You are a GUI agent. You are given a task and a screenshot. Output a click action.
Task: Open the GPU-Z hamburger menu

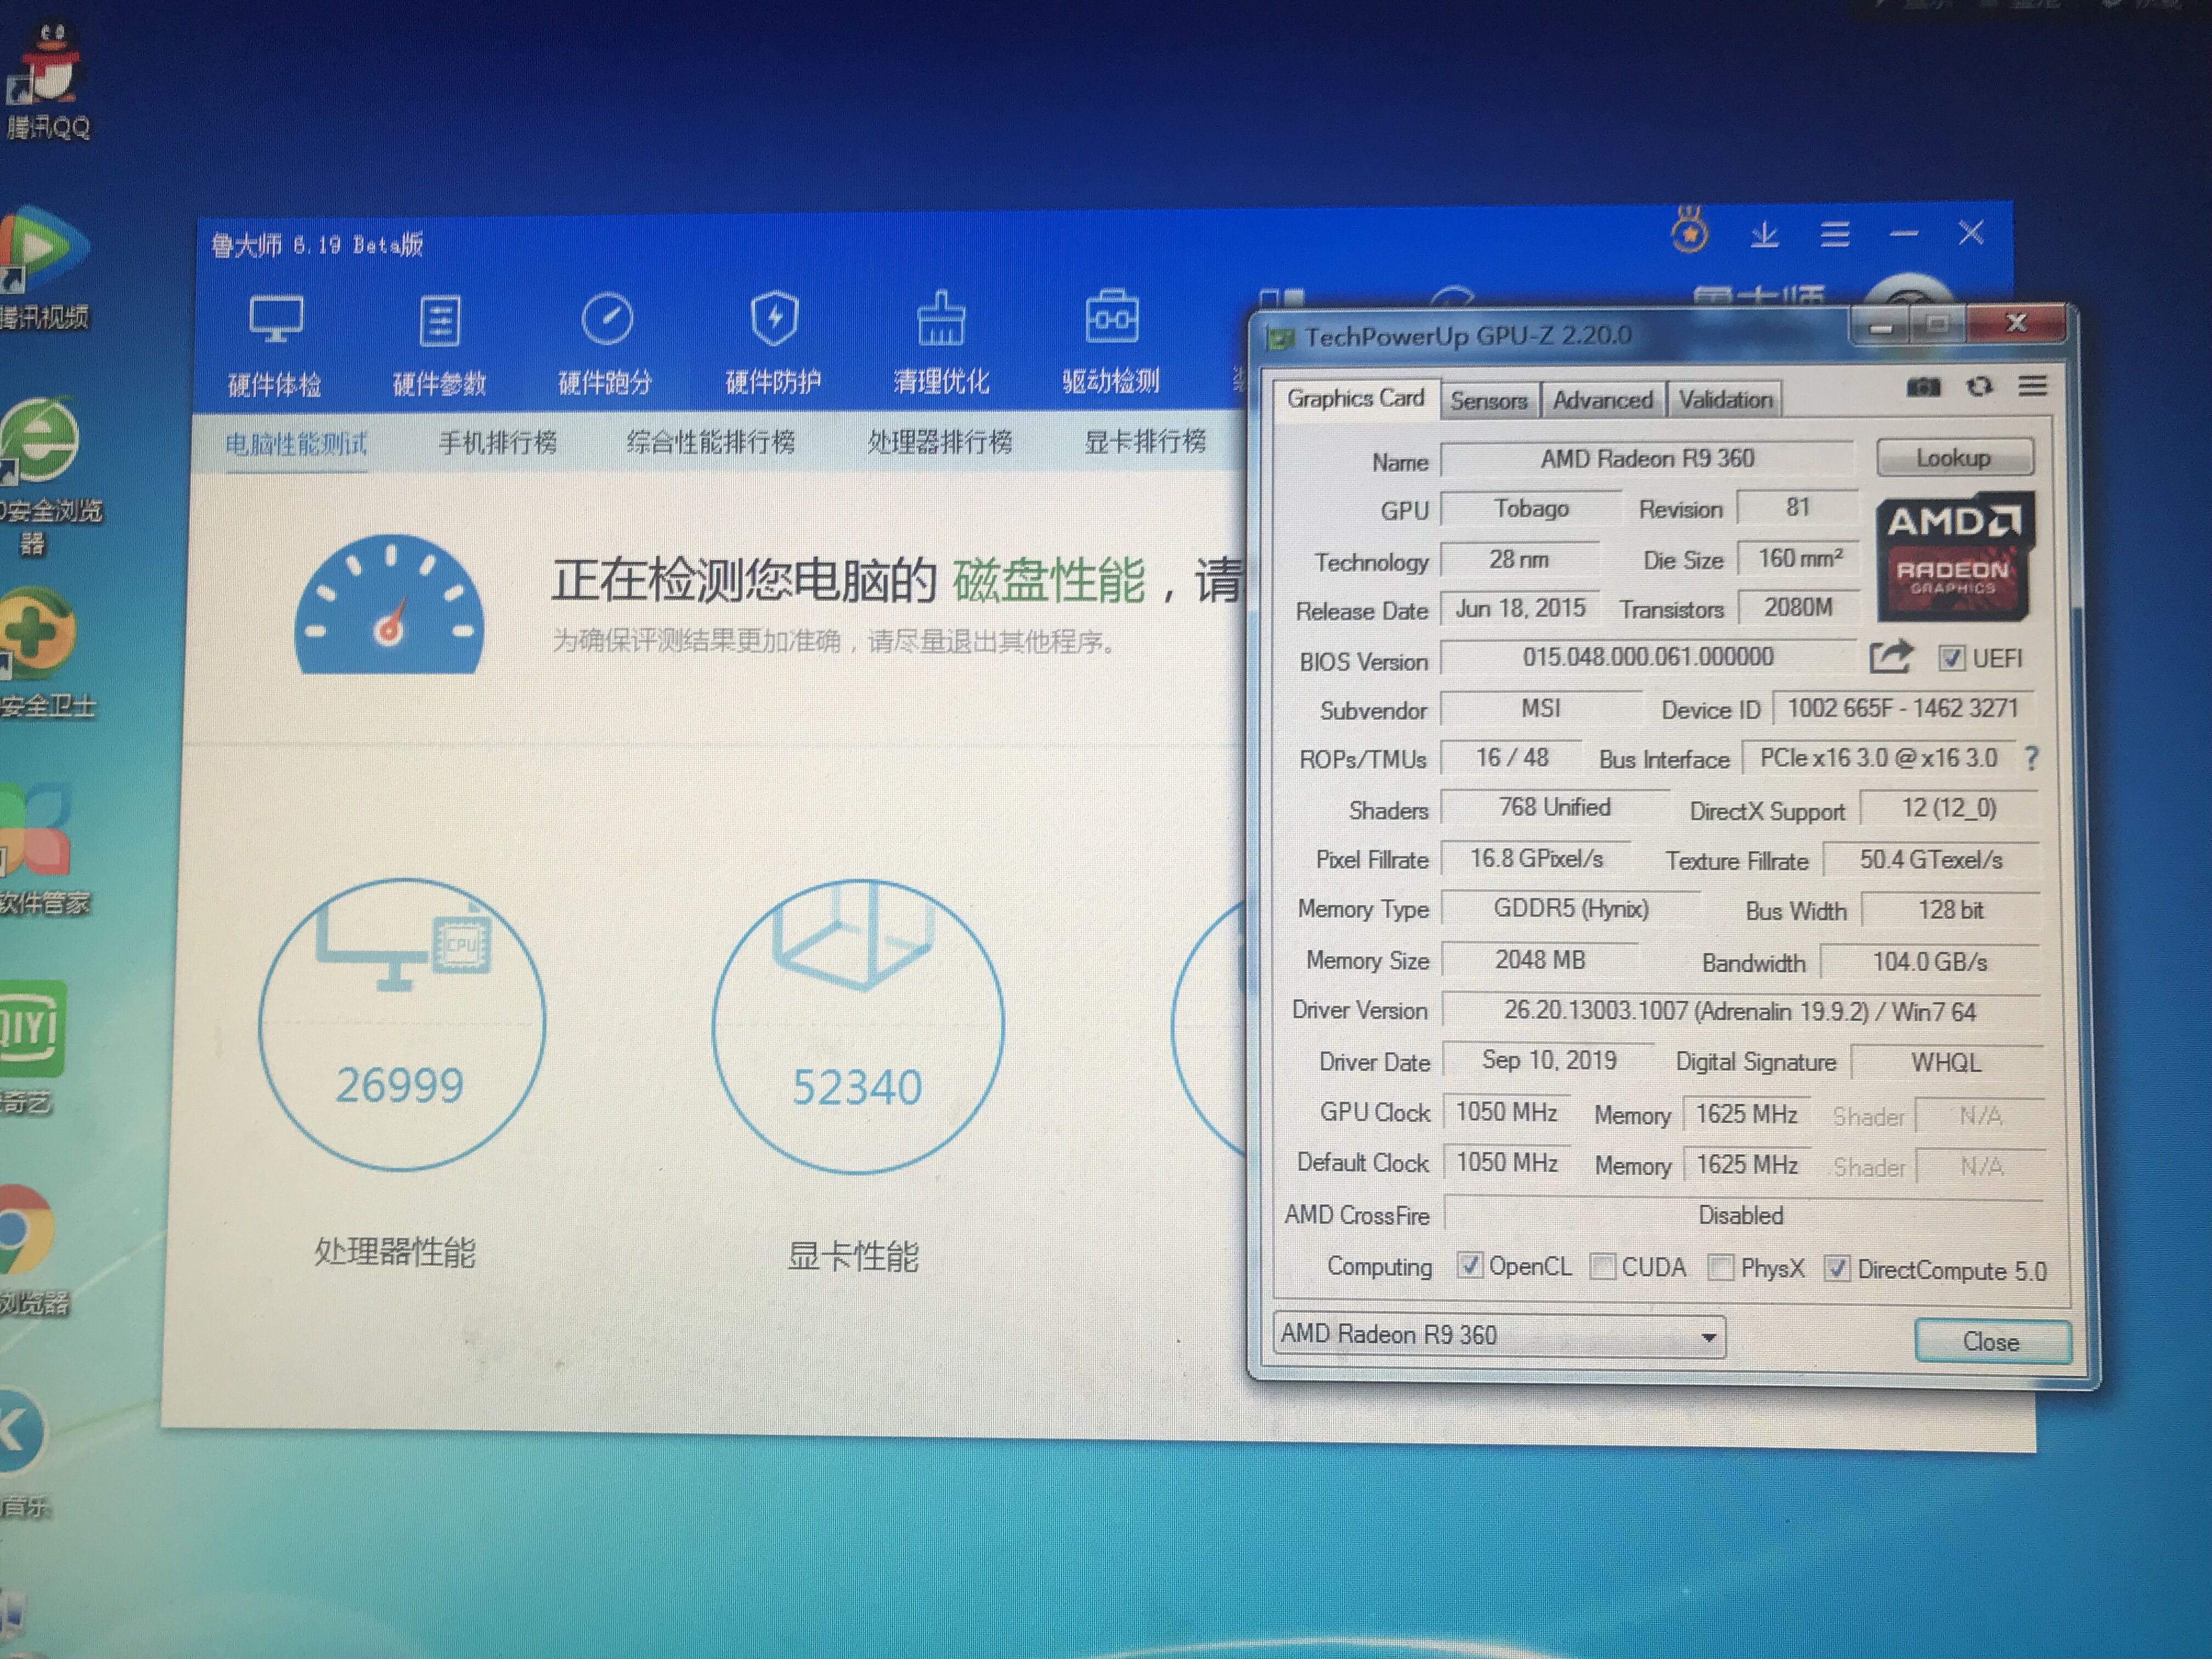point(2032,385)
